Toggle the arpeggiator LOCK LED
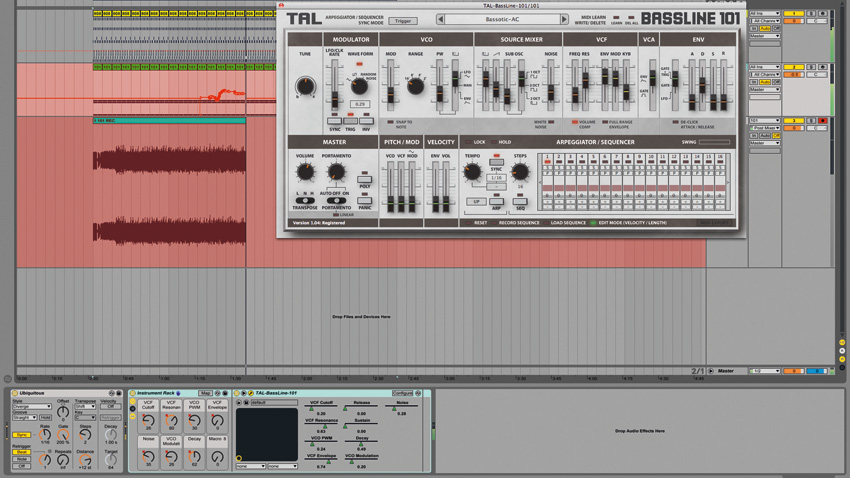The image size is (850, 478). coord(468,142)
